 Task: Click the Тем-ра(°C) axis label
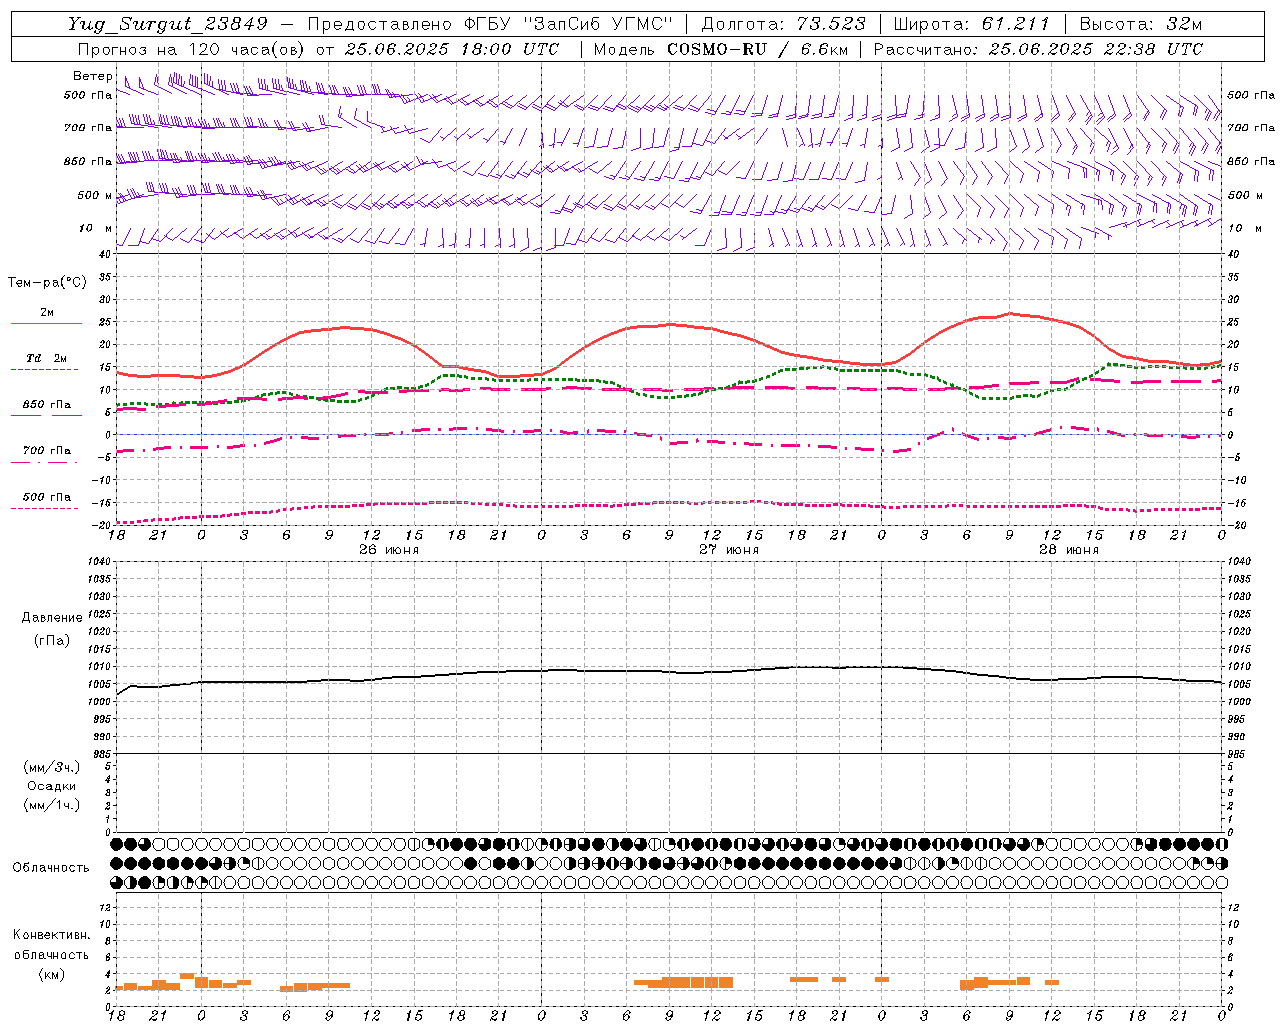click(x=47, y=283)
